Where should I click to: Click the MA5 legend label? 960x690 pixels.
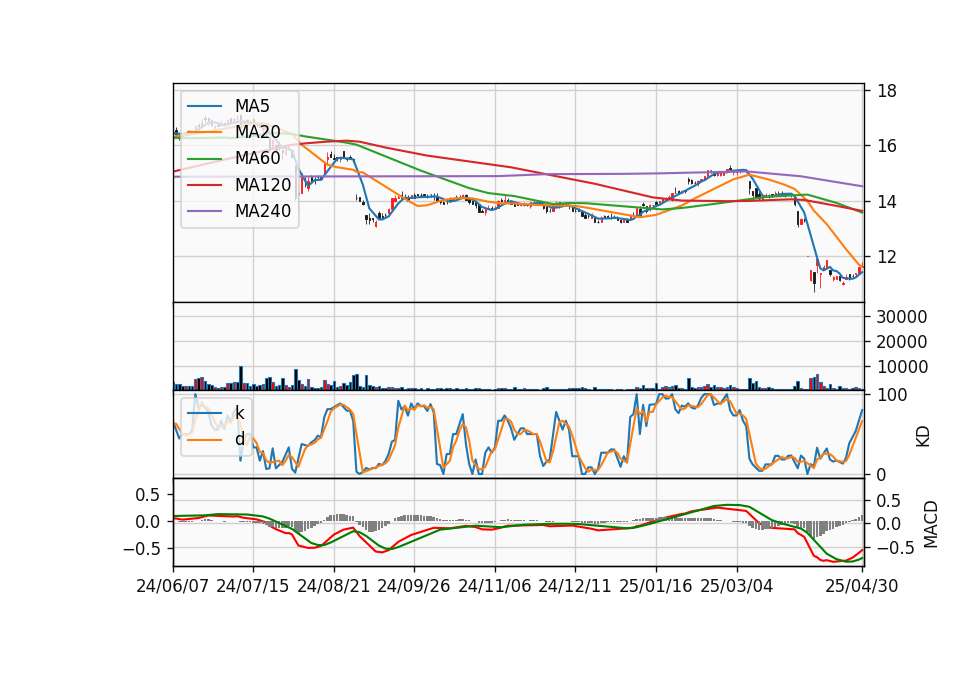click(252, 106)
